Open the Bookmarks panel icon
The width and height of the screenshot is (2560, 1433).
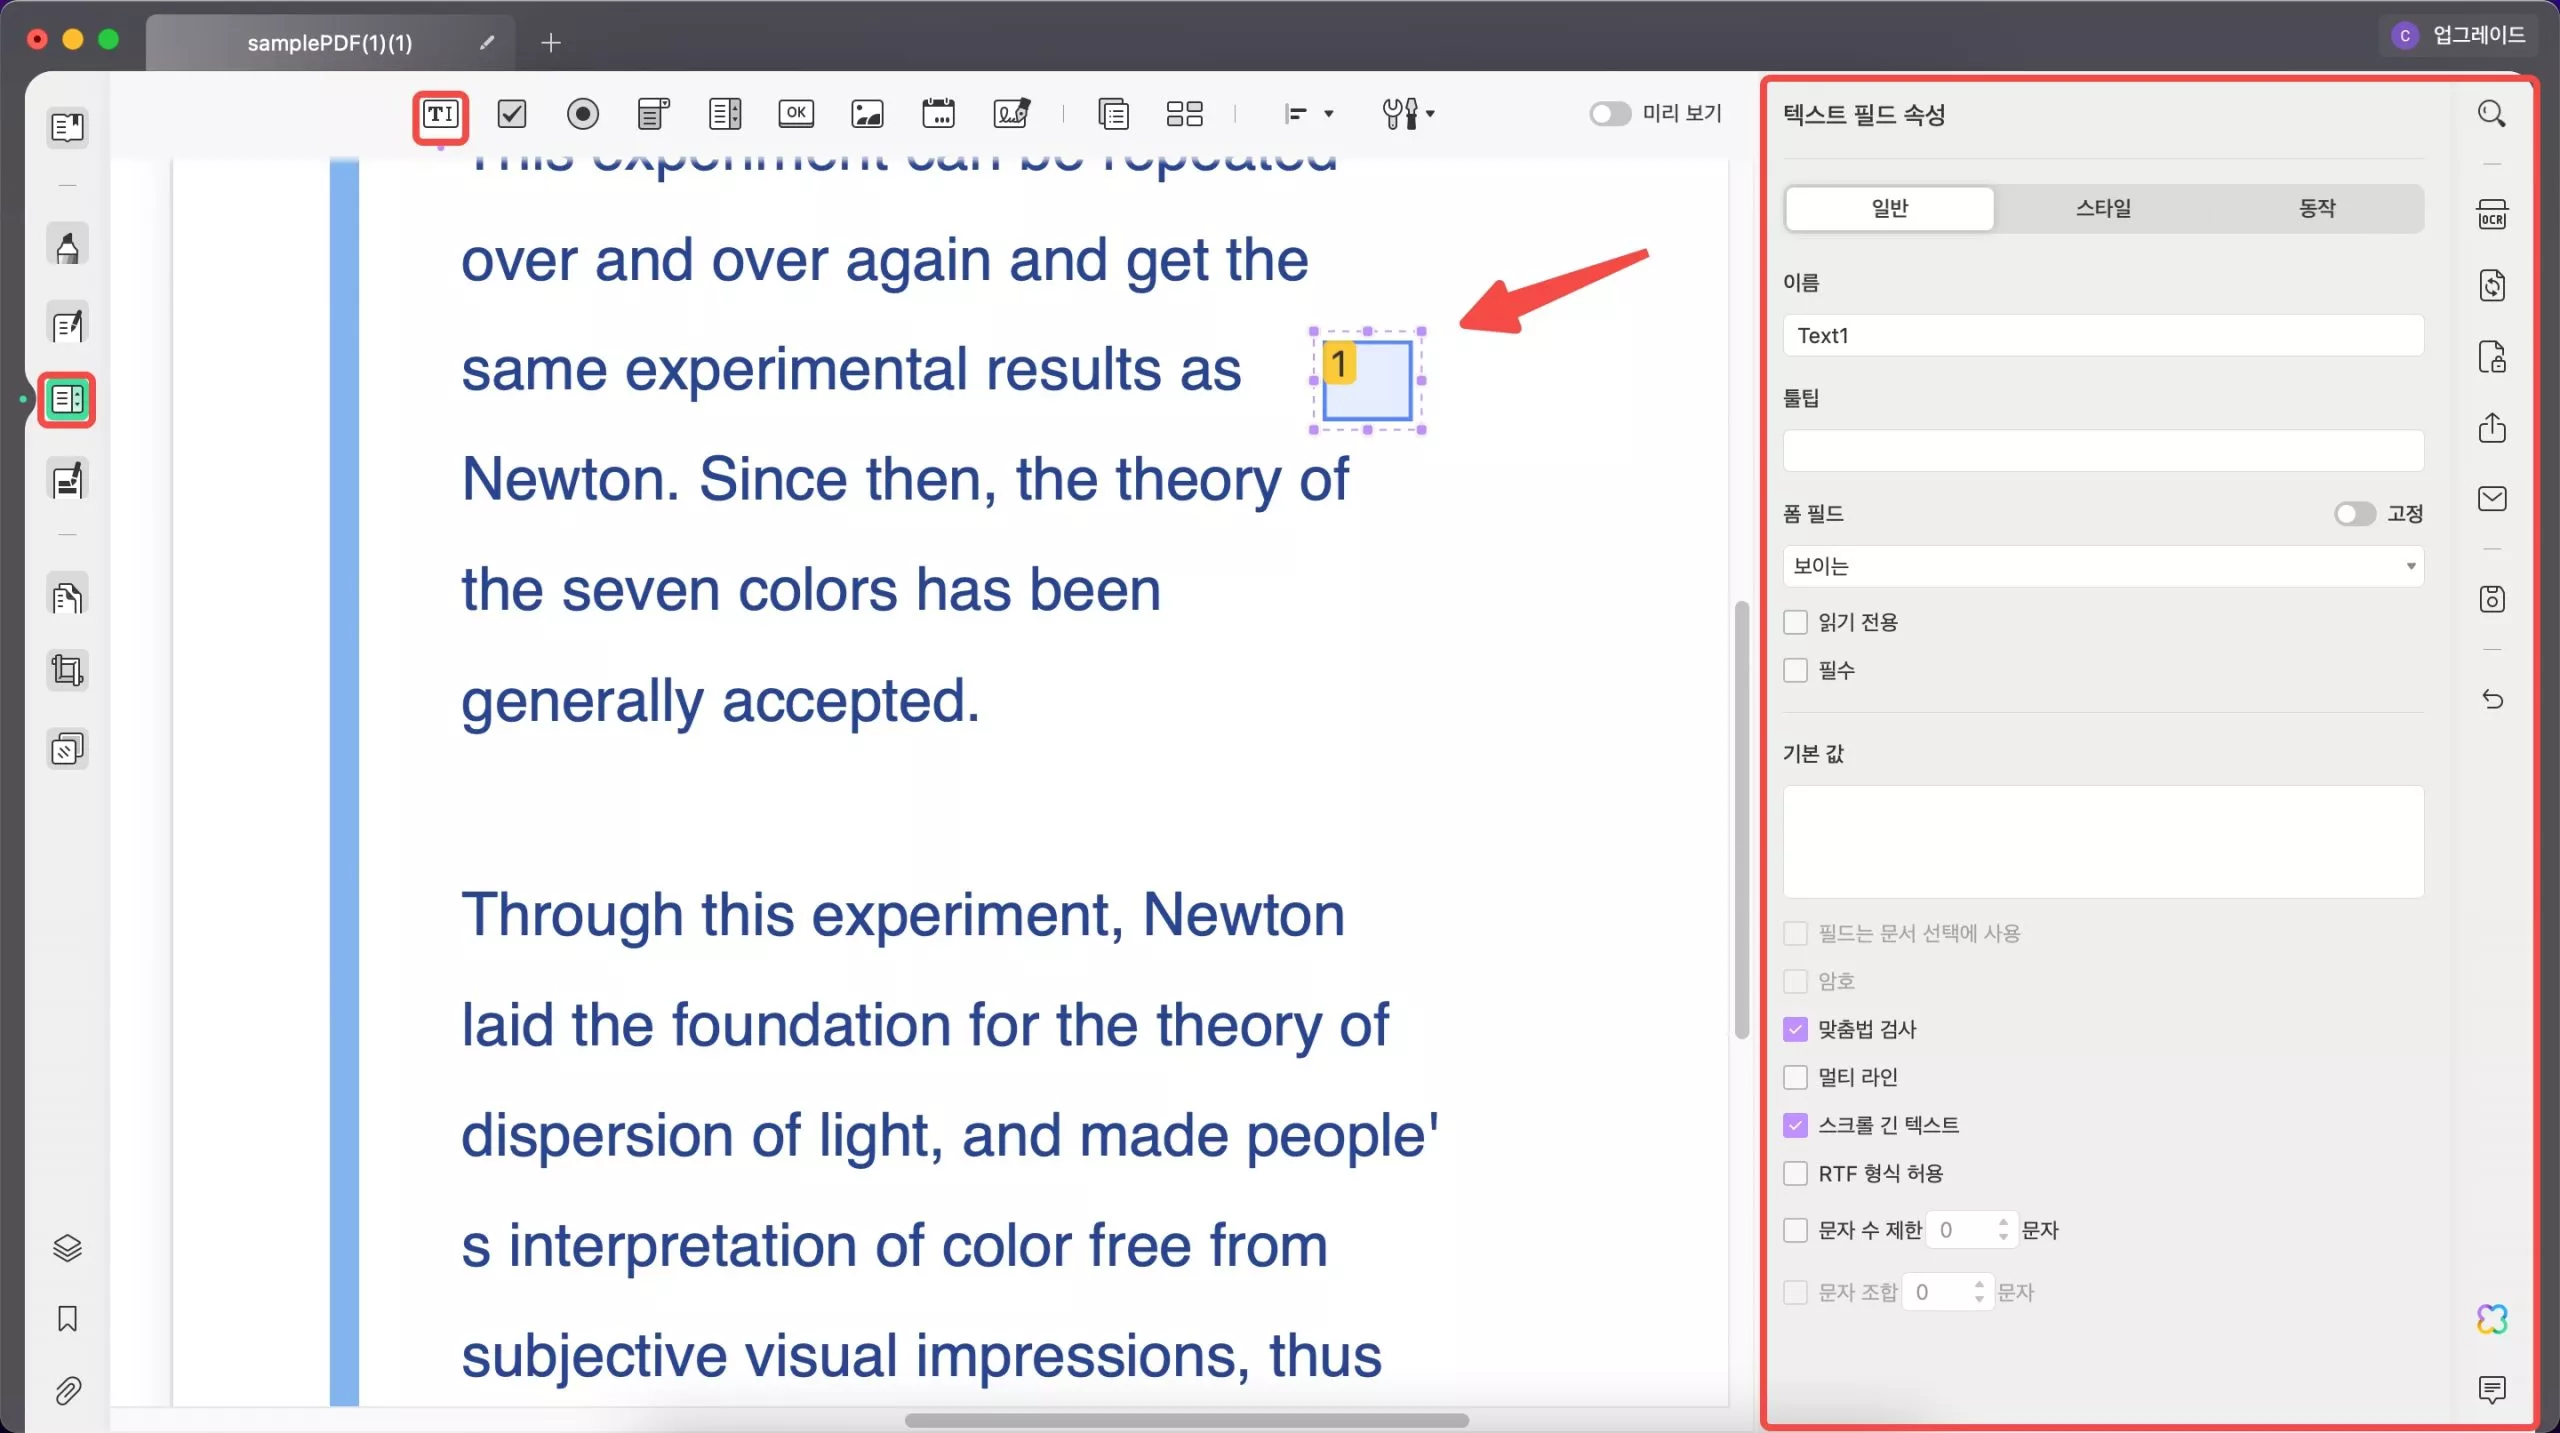click(x=67, y=1319)
